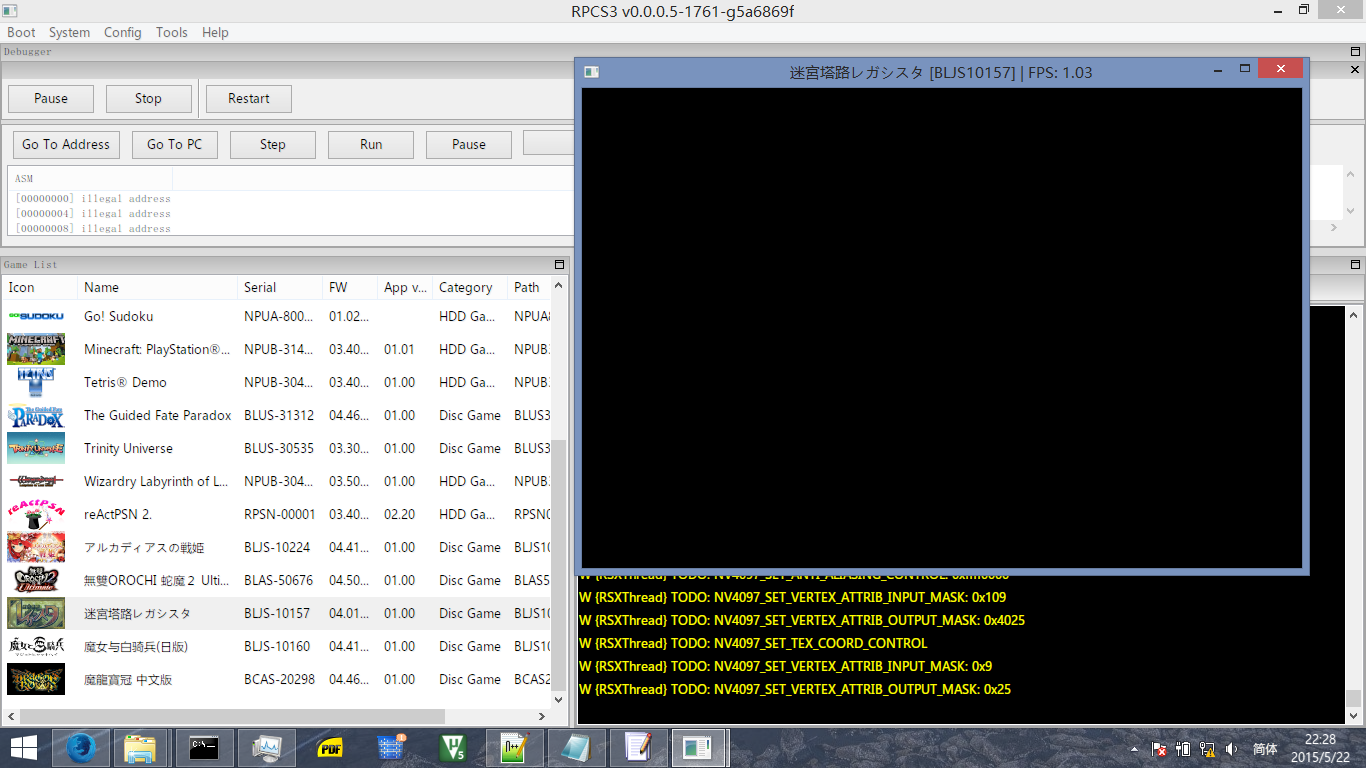Open the Command Prompt taskbar icon

click(x=203, y=748)
